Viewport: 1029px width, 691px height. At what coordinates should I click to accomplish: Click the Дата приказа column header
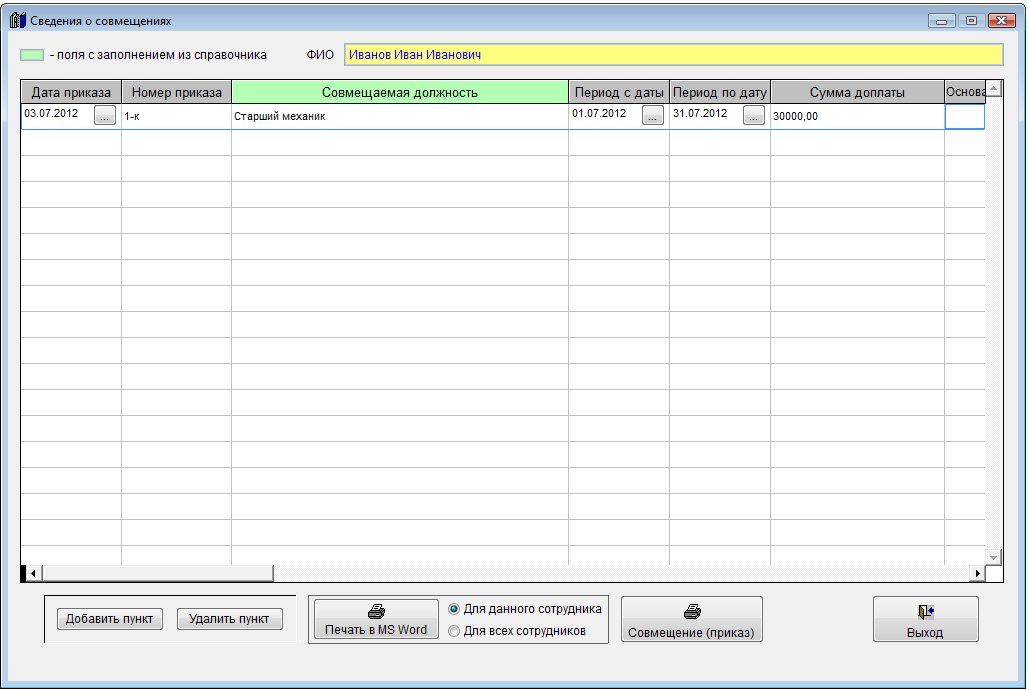[71, 93]
